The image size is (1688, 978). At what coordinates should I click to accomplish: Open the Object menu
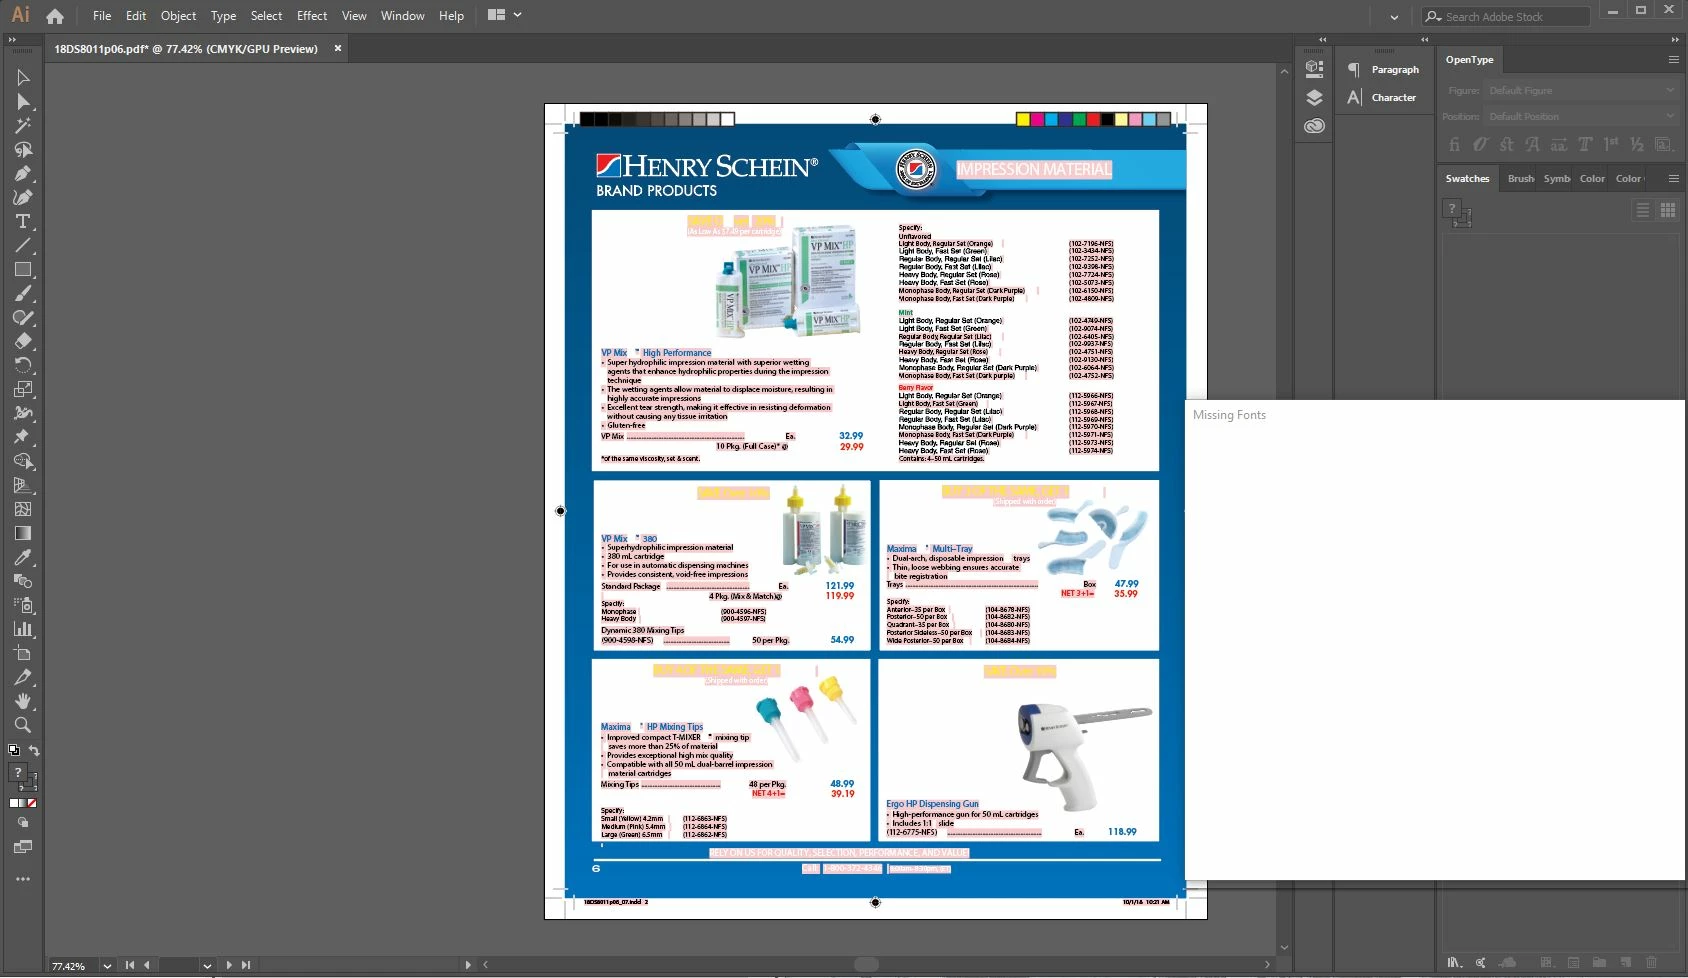coord(179,16)
